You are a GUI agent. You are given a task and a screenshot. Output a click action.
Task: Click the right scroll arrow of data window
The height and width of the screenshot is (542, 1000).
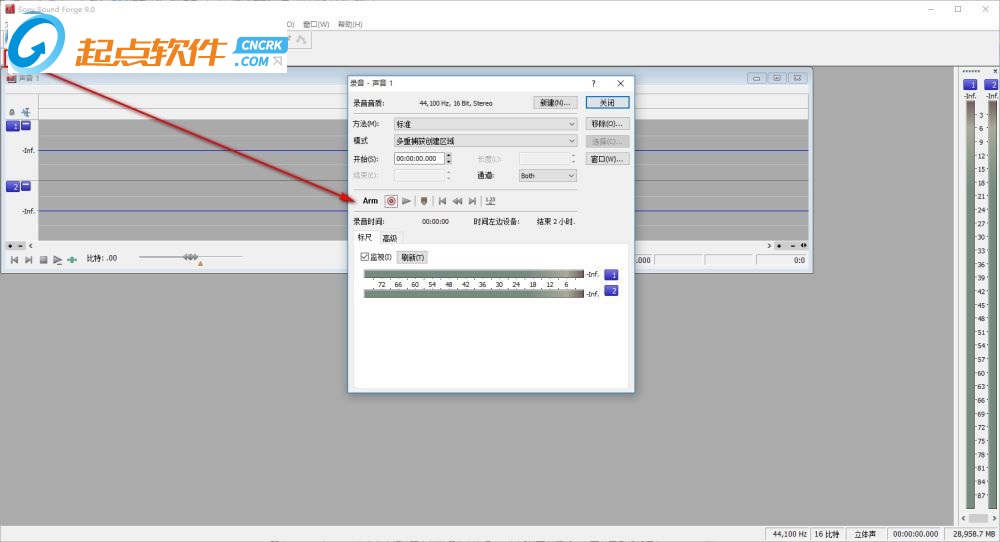pyautogui.click(x=769, y=245)
